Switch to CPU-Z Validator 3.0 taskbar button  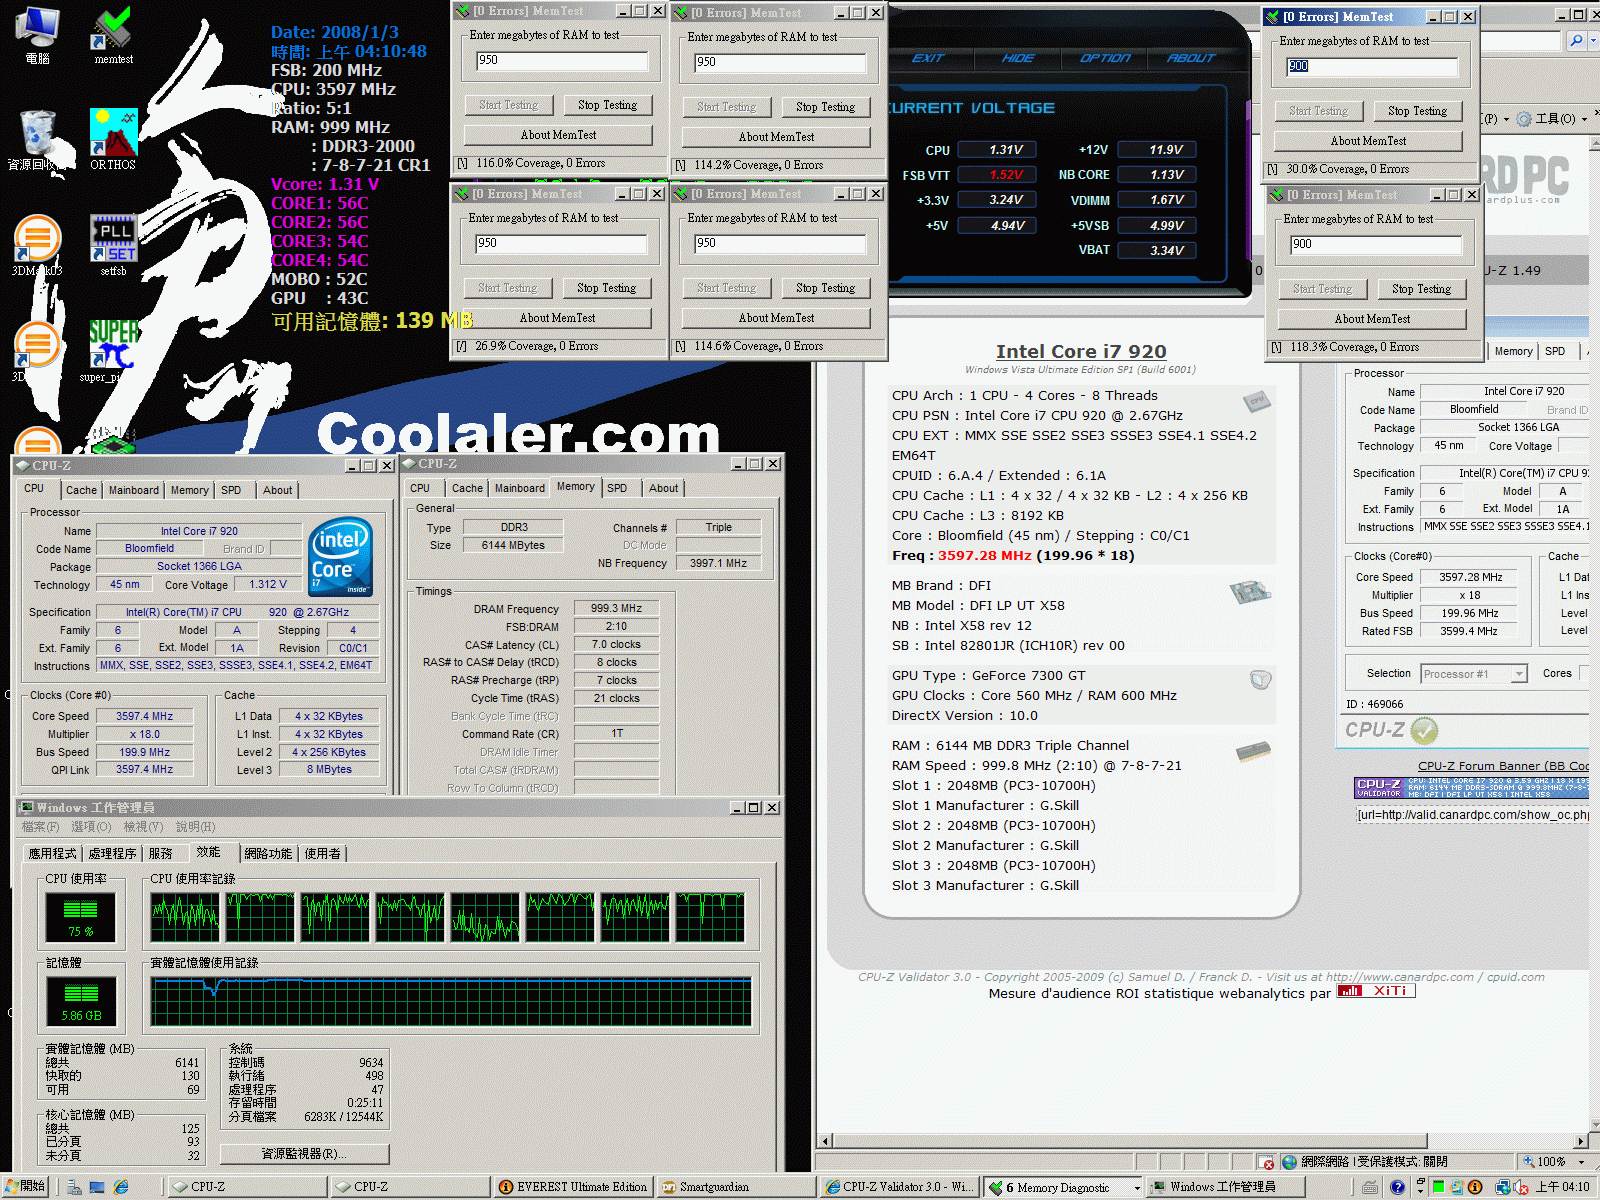pyautogui.click(x=898, y=1187)
